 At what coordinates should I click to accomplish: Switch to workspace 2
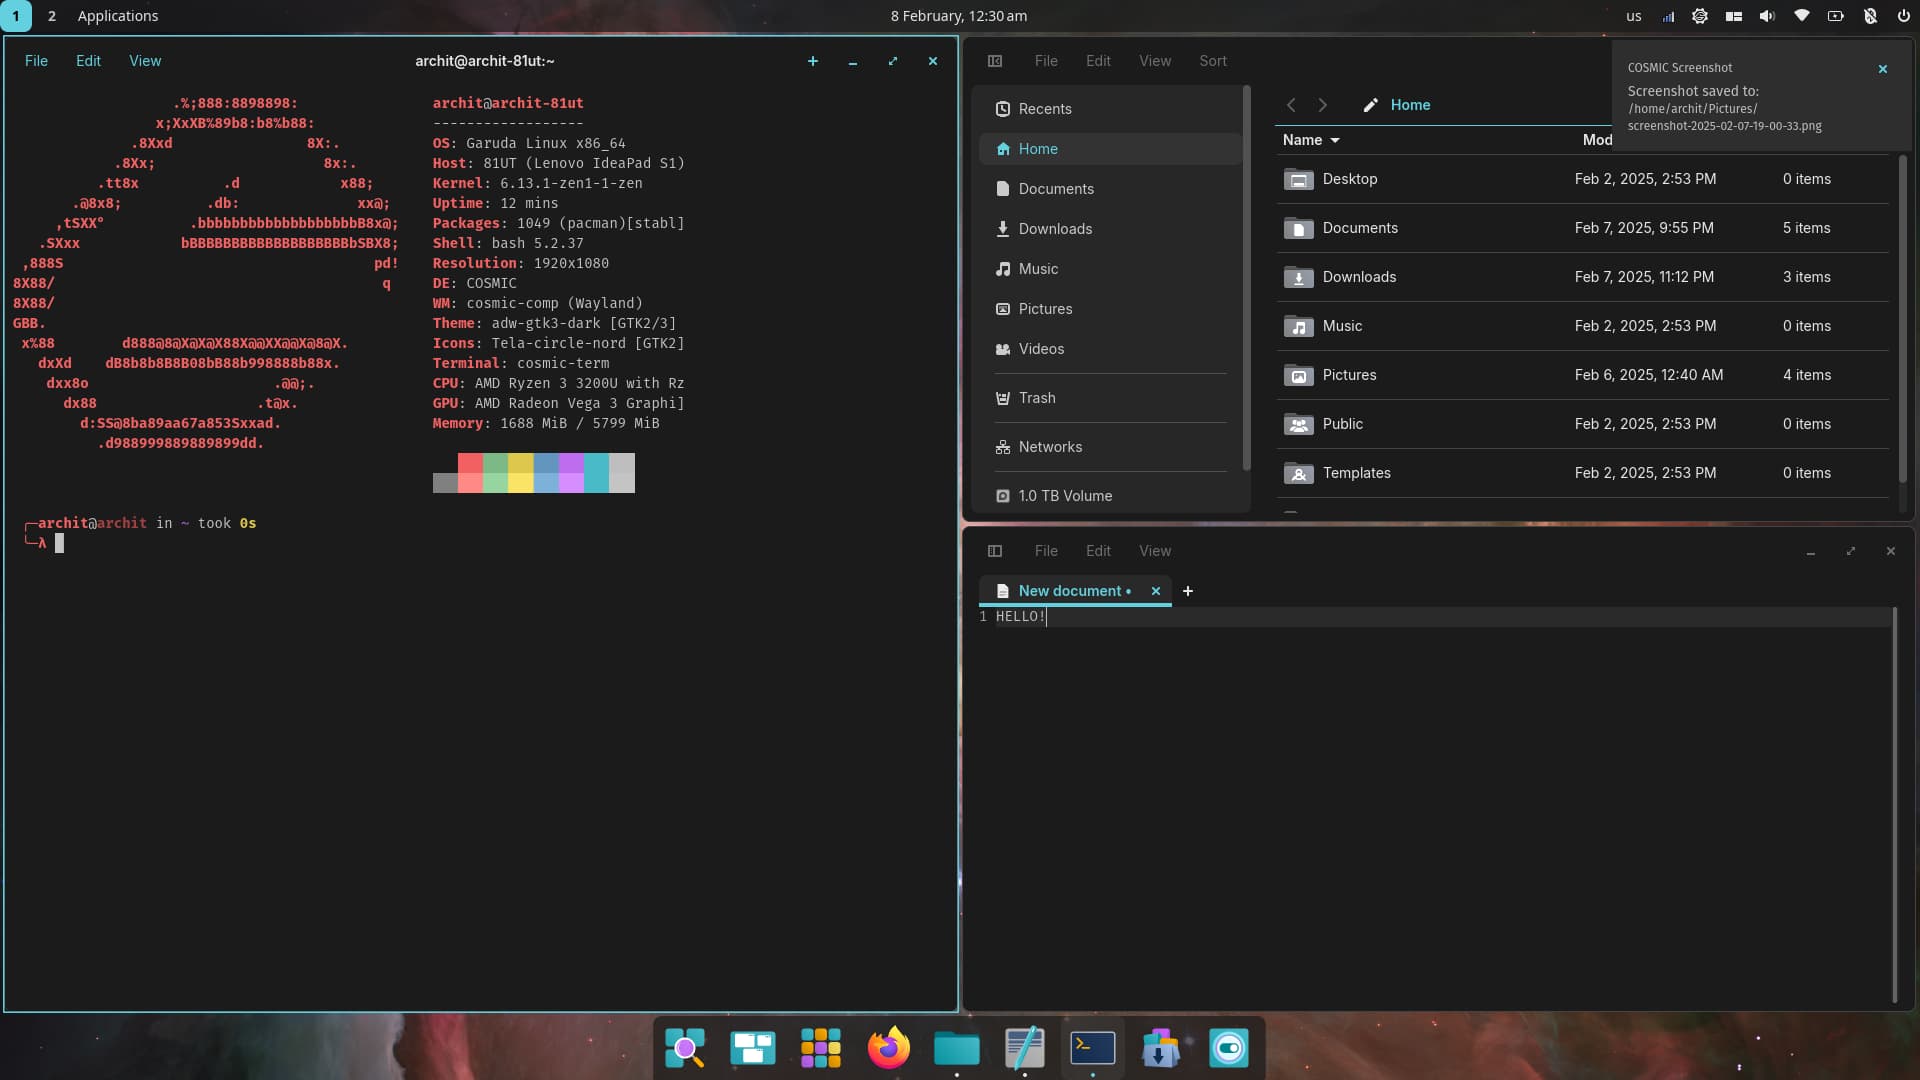click(x=52, y=16)
